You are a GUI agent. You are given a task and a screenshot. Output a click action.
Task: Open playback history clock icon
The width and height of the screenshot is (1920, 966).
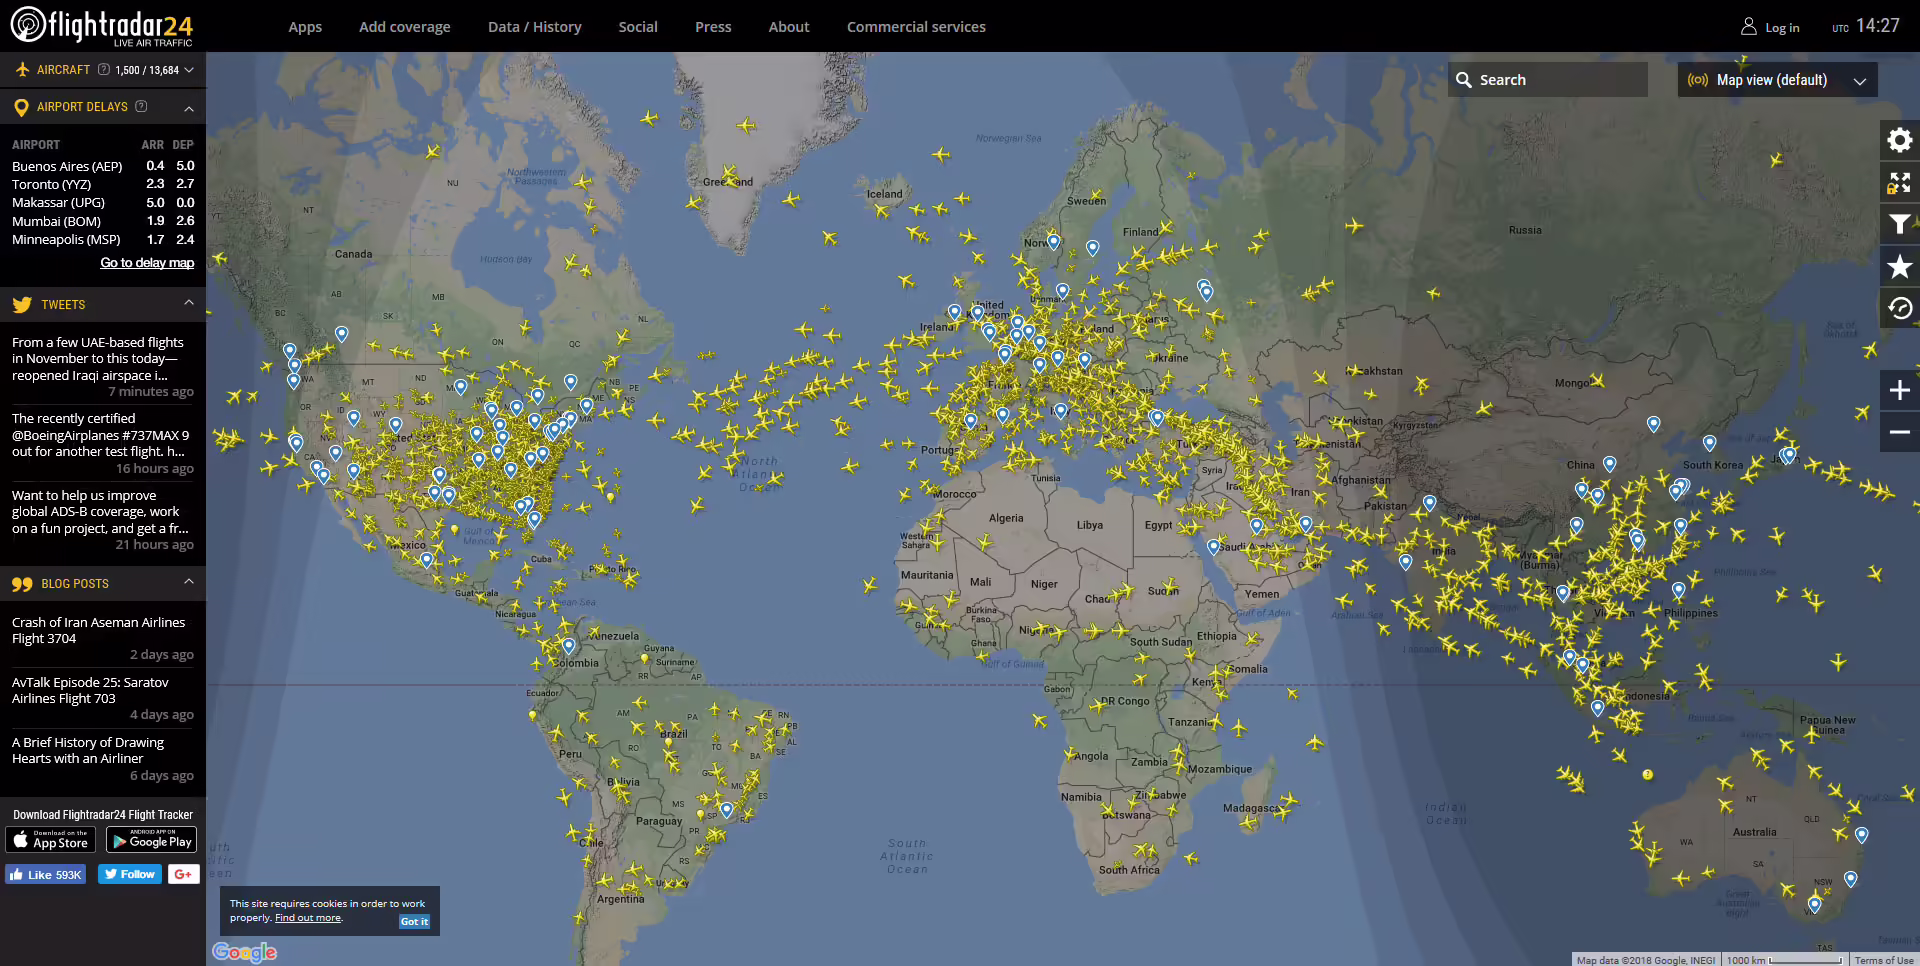click(x=1899, y=308)
